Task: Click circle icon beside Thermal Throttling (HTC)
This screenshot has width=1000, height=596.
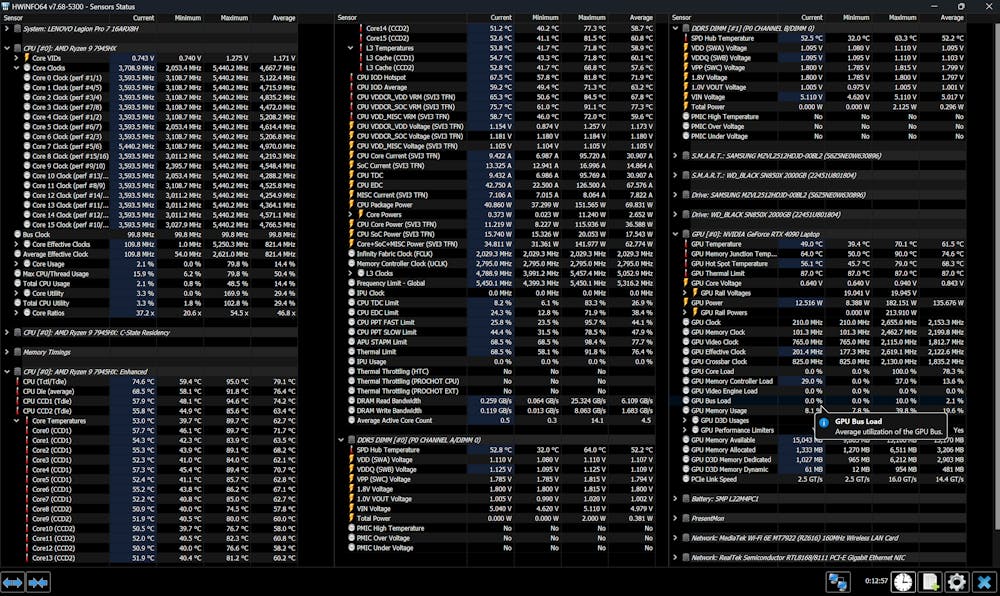Action: 351,372
